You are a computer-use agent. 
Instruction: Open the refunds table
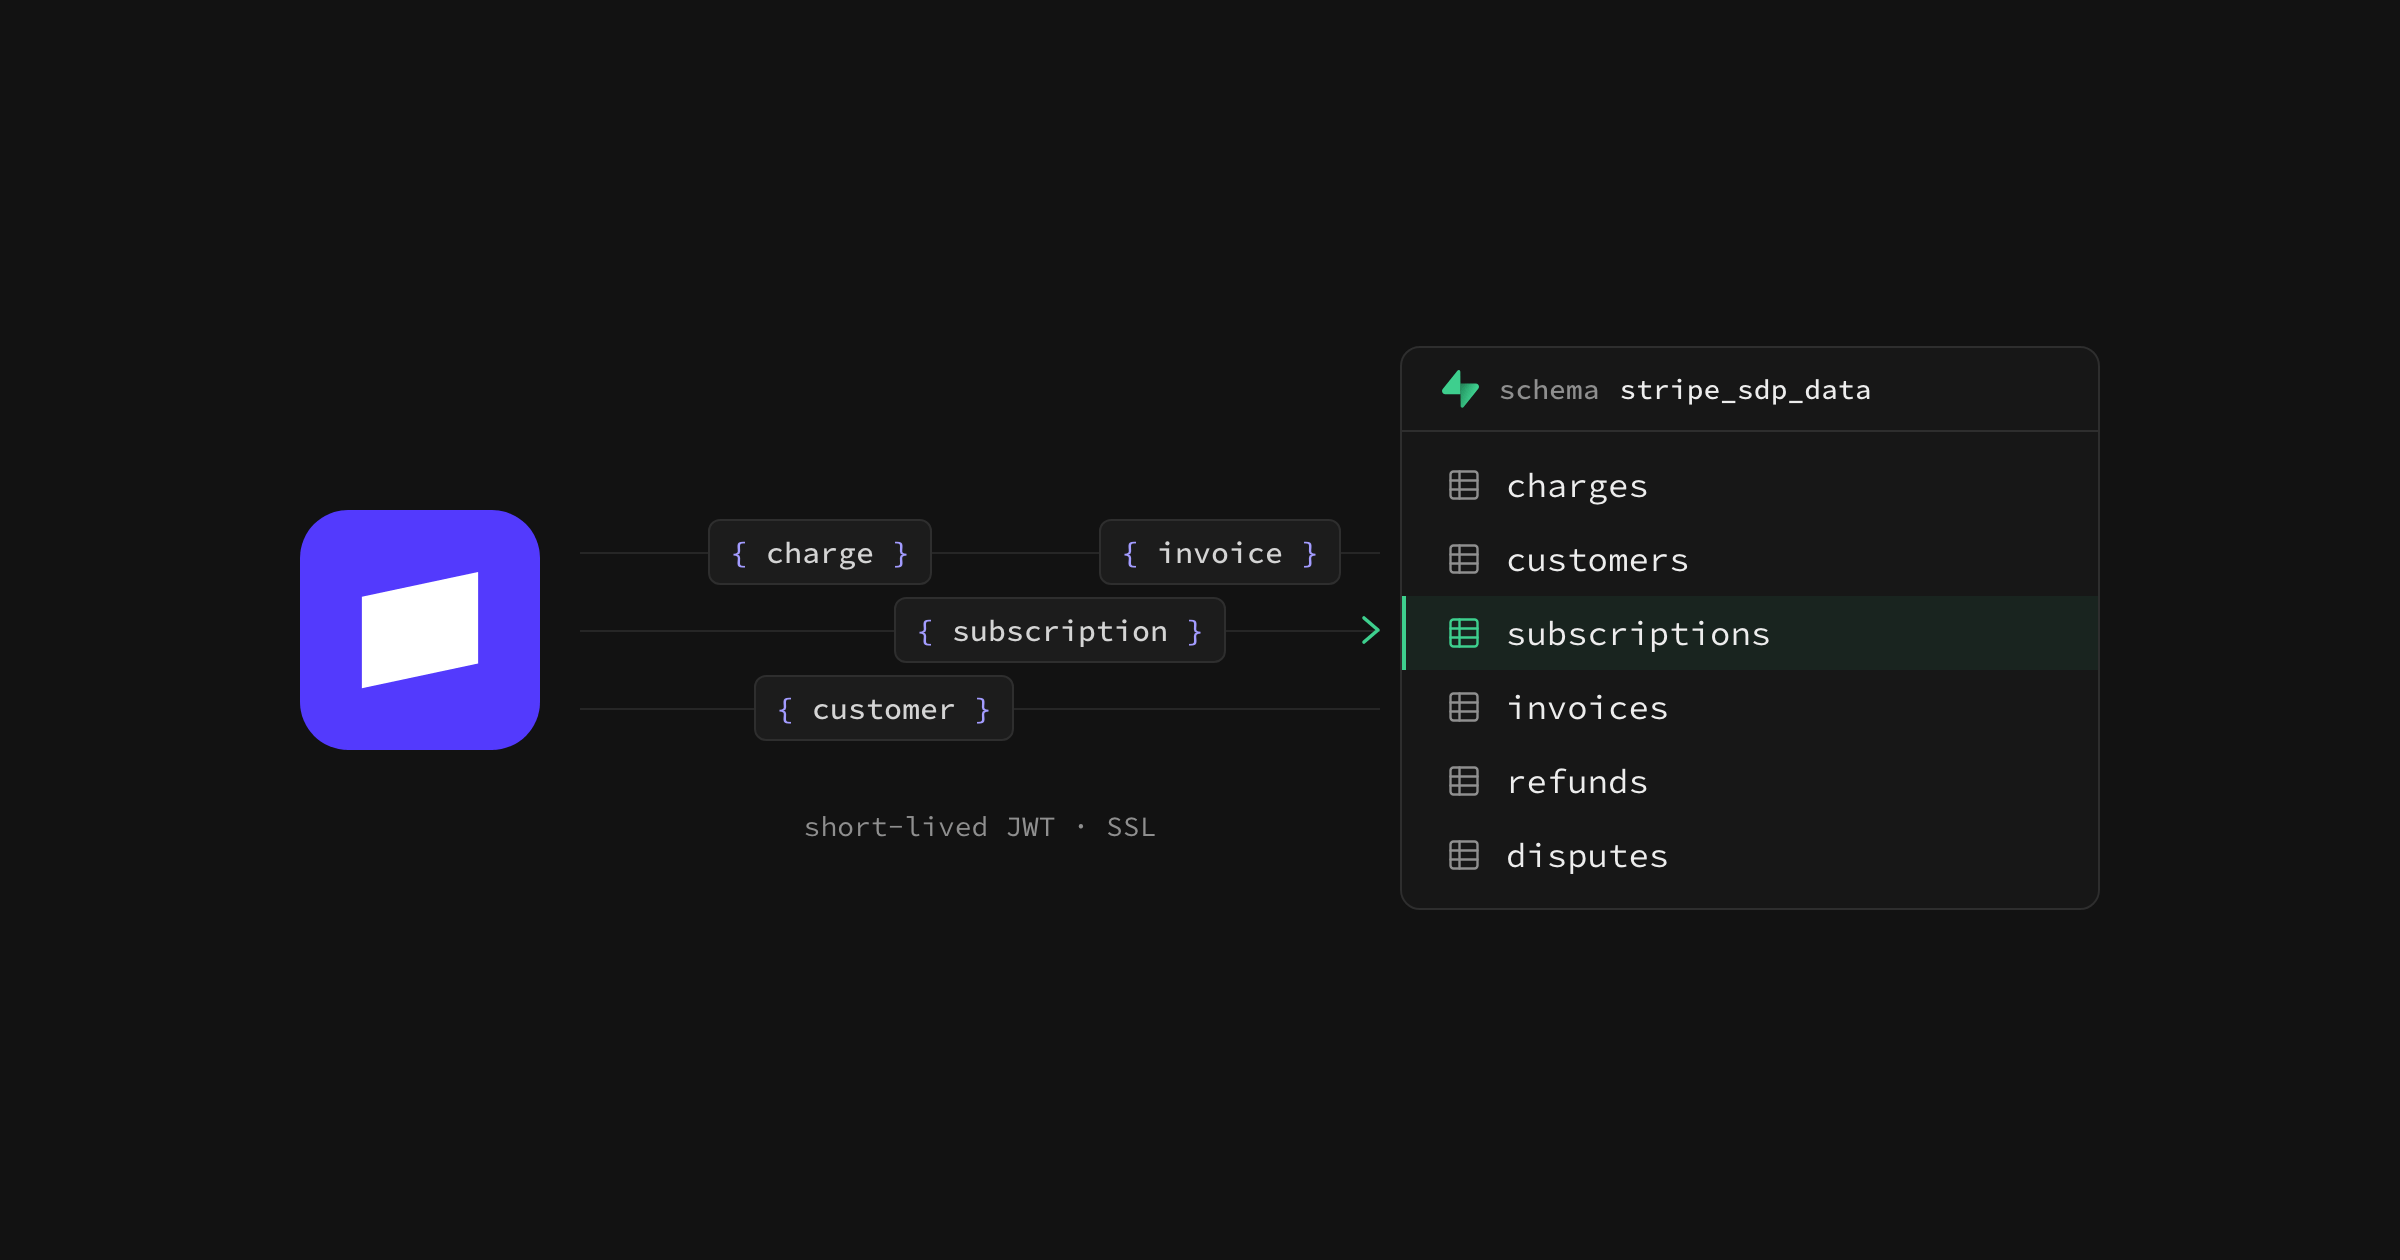pyautogui.click(x=1750, y=781)
